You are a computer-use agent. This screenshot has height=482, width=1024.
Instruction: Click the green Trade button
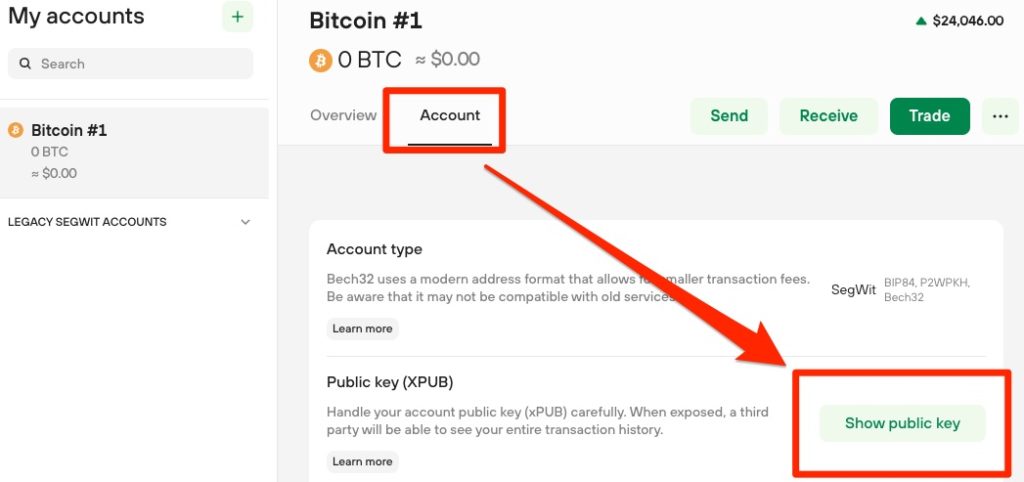[929, 116]
